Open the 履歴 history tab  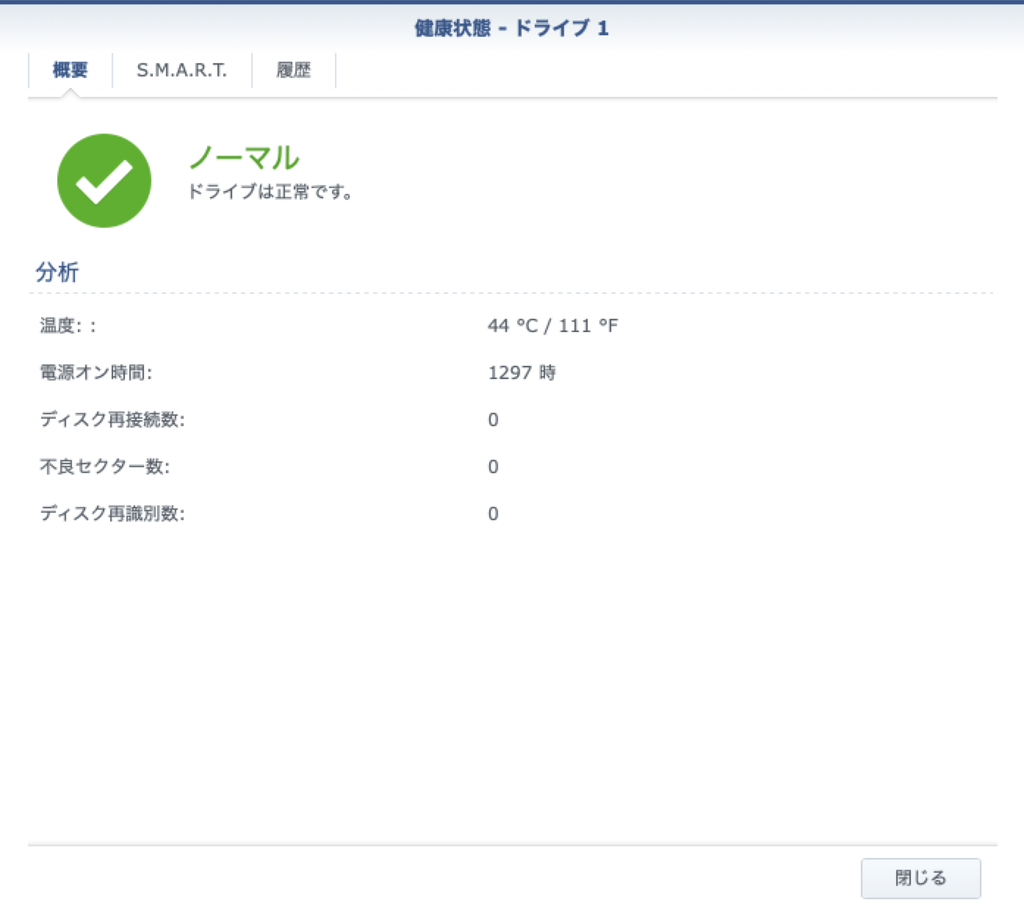[x=293, y=70]
